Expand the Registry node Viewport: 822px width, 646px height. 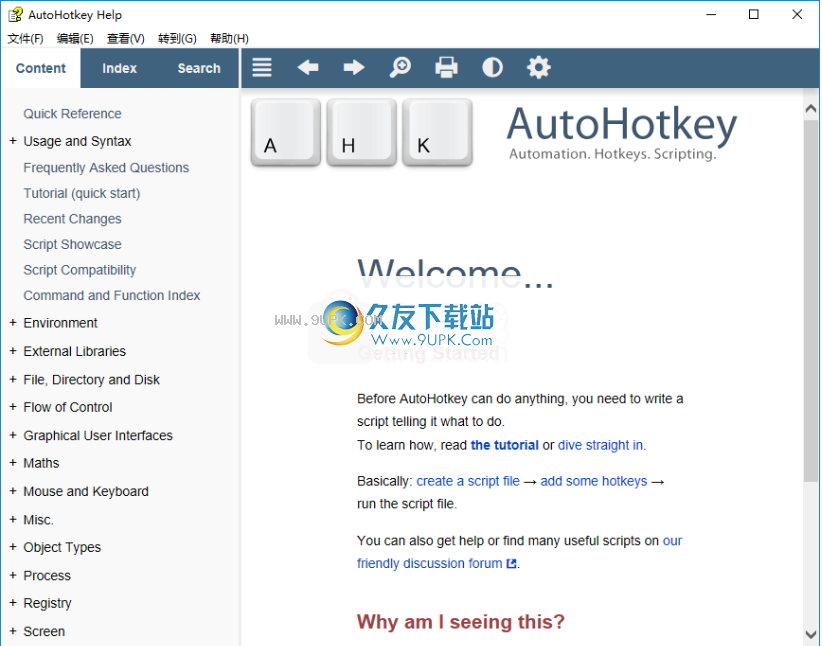pyautogui.click(x=13, y=603)
